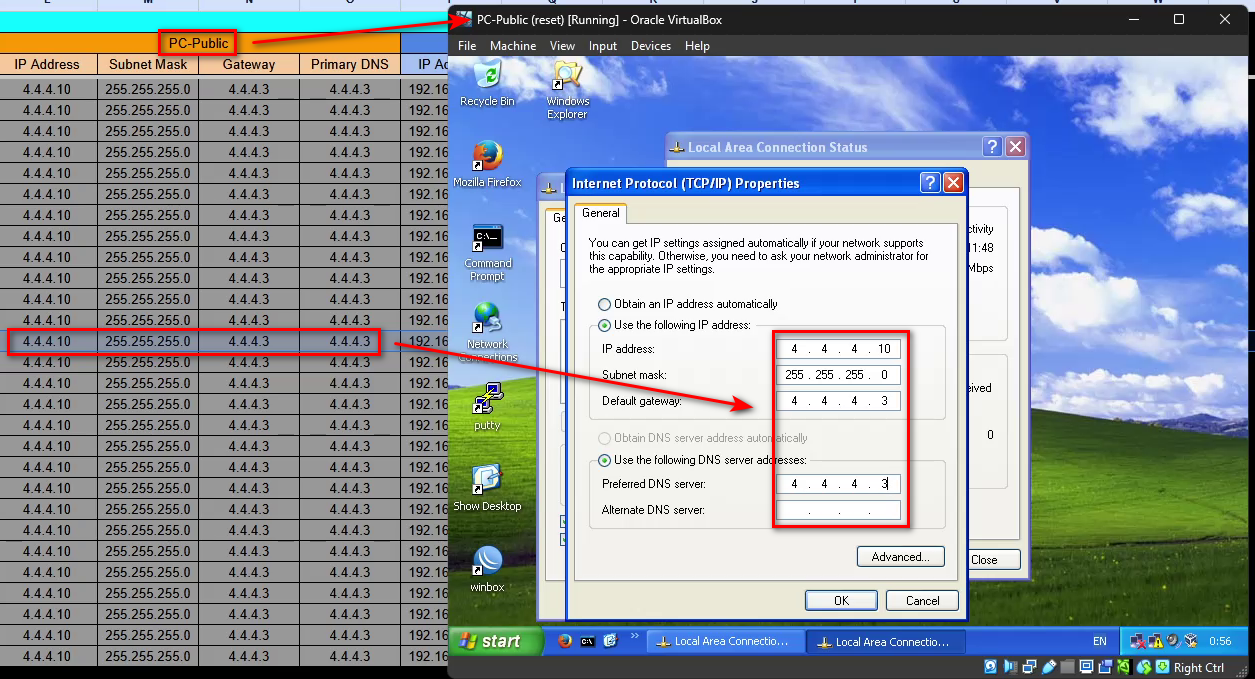Click the USB plug icon in VirtualBox status bar
Viewport: 1255px width, 679px height.
1049,667
